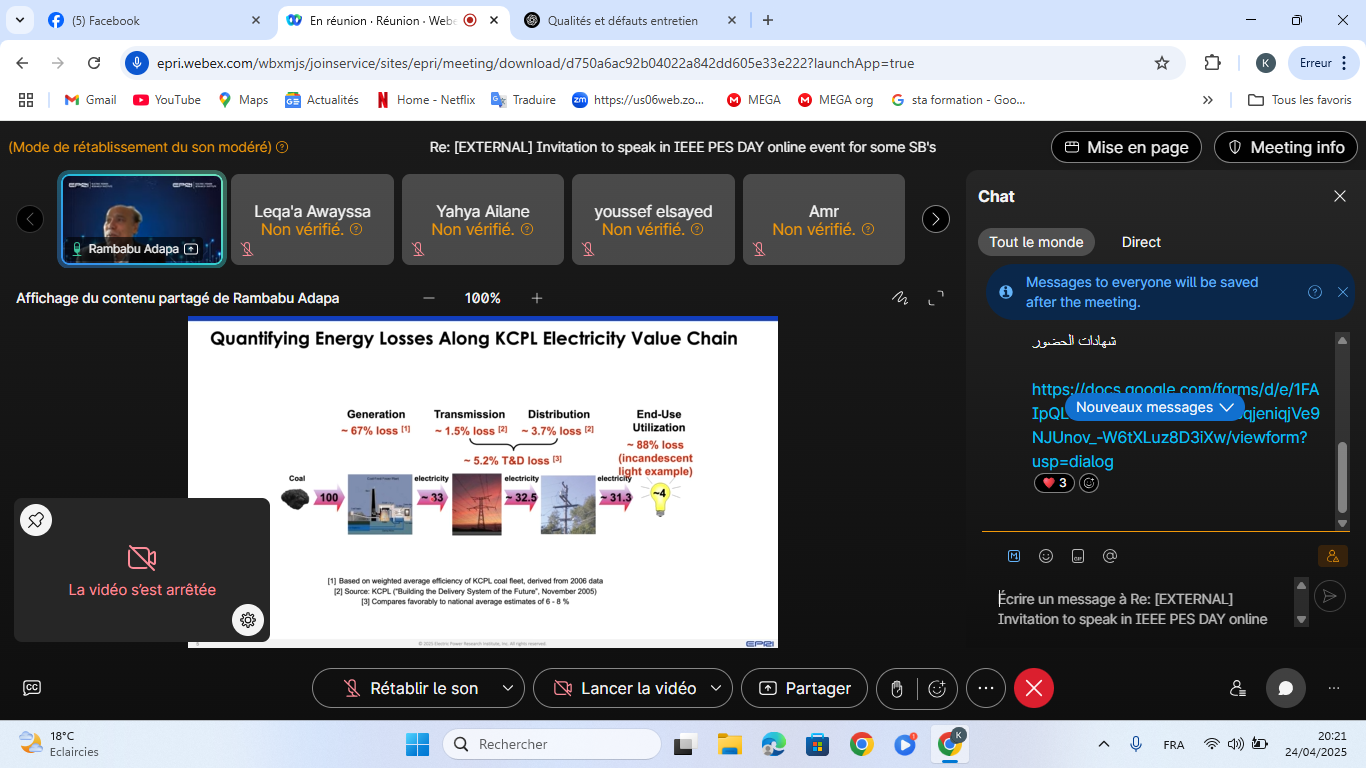Select the Tout le monde tab
1366x768 pixels.
tap(1036, 242)
